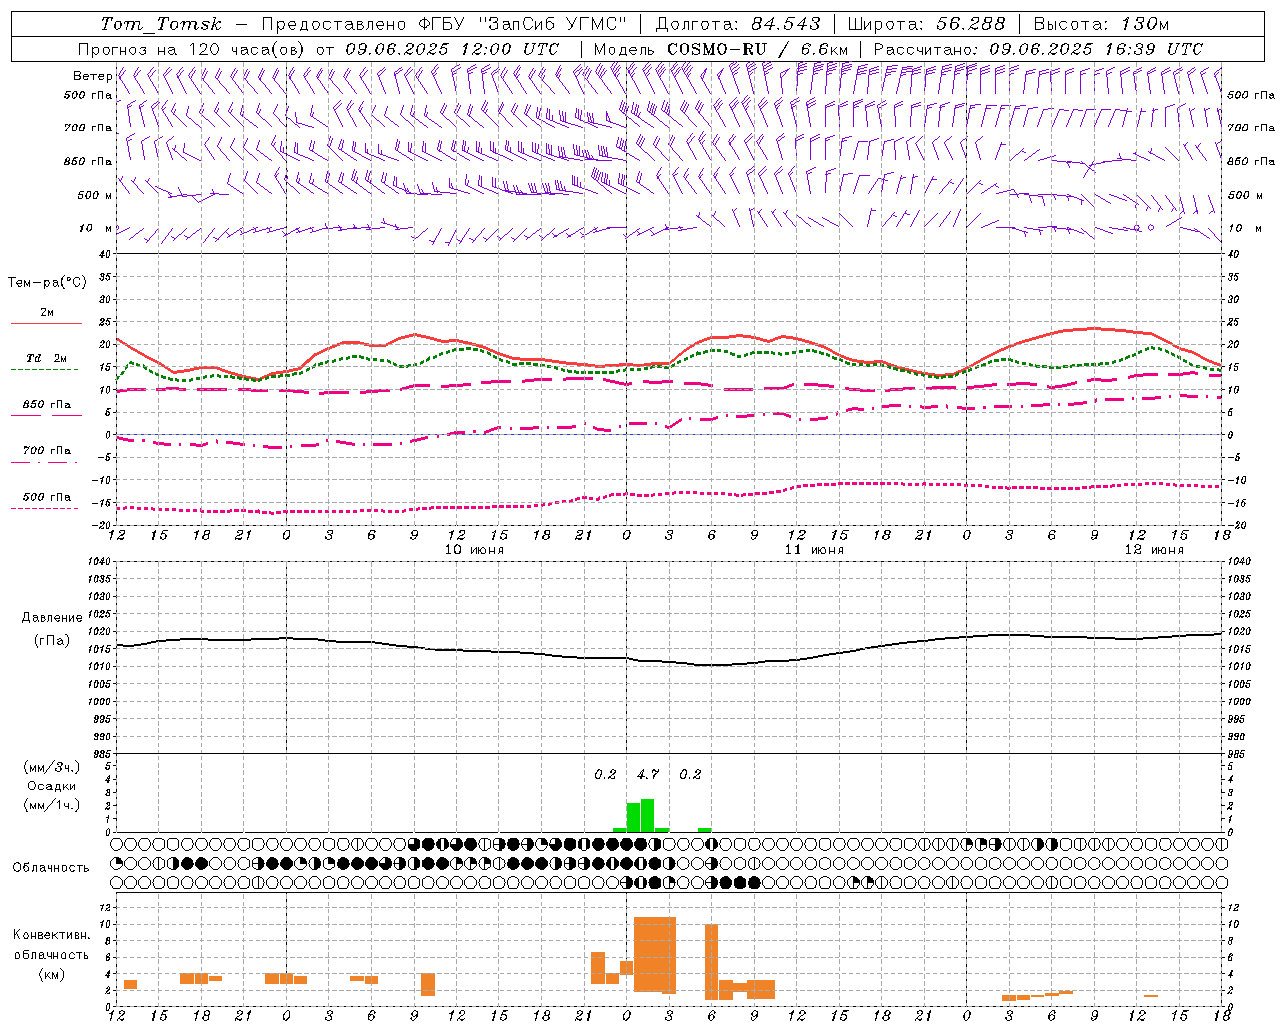Click the 12 июня date label
Screen dimensions: 1280x1024
[1154, 550]
